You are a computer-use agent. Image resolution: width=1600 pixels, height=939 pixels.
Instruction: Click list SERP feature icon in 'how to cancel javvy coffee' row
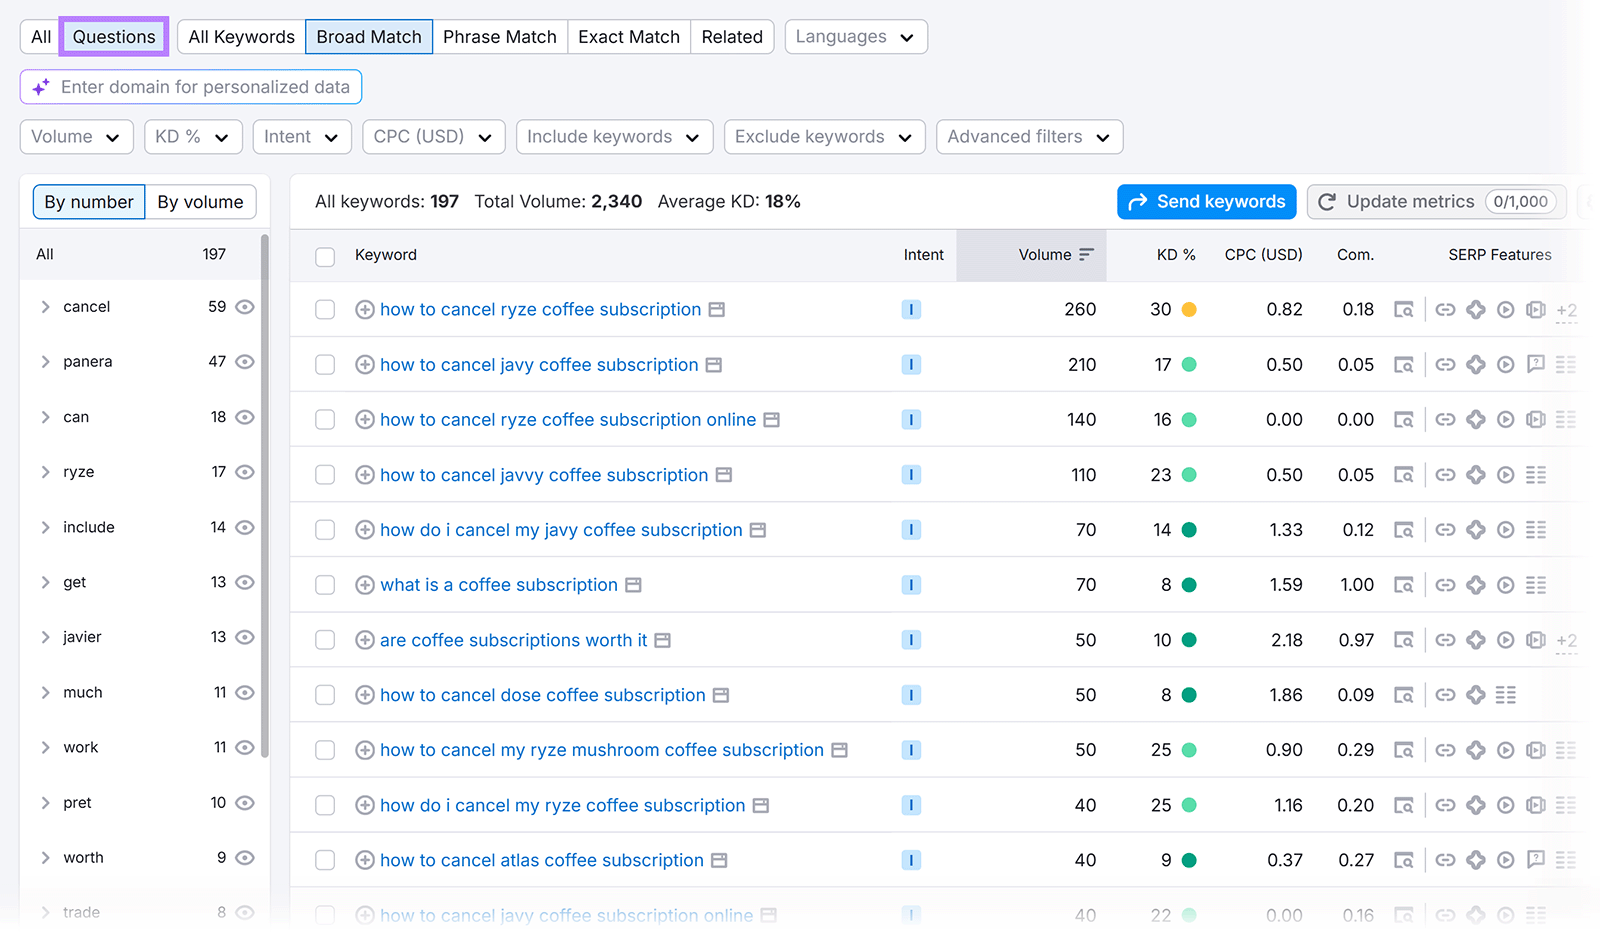[x=1535, y=475]
